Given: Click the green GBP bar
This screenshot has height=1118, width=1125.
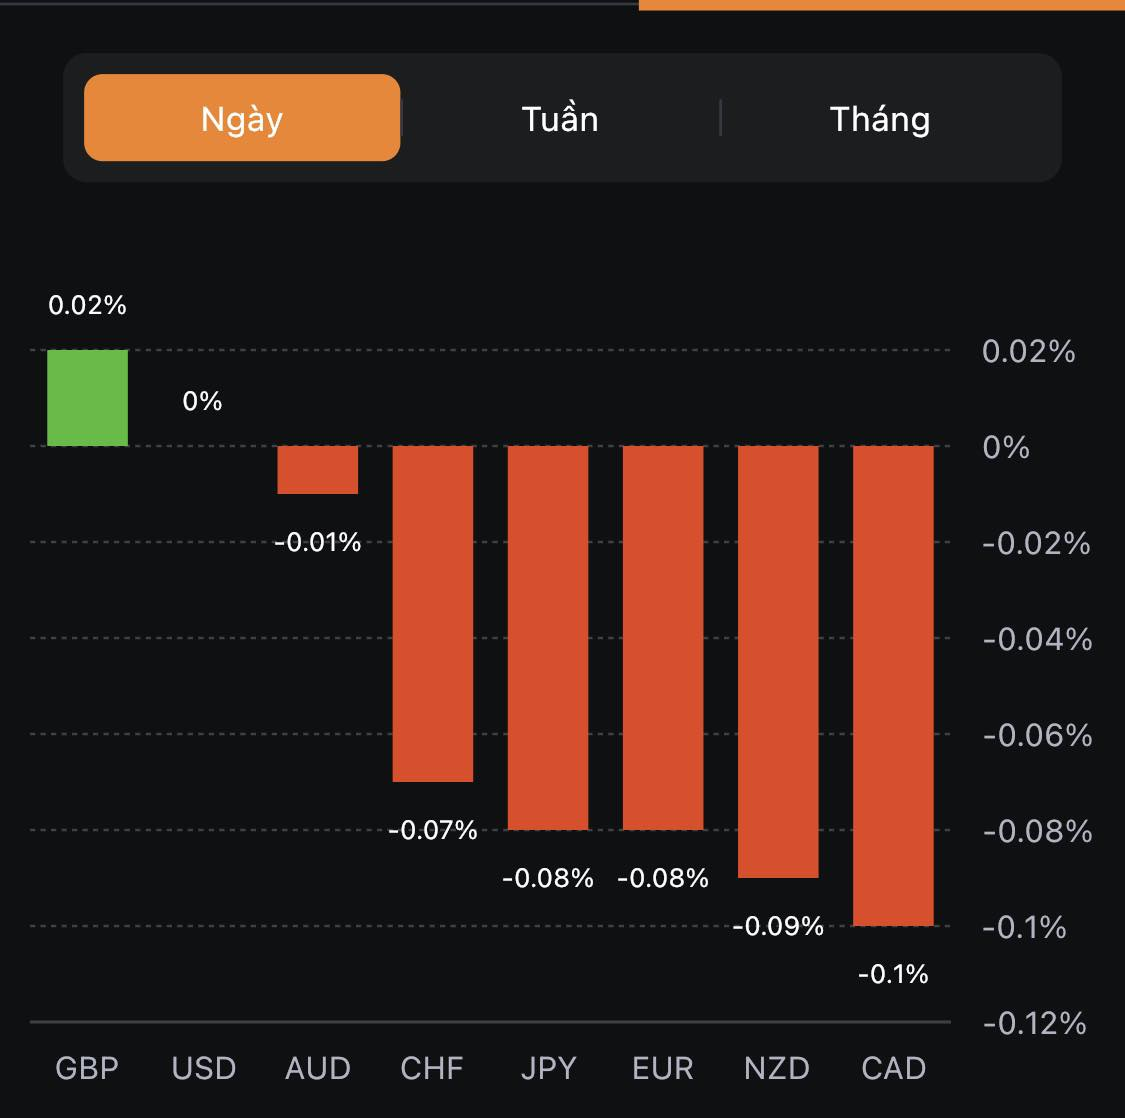Looking at the screenshot, I should tap(87, 398).
